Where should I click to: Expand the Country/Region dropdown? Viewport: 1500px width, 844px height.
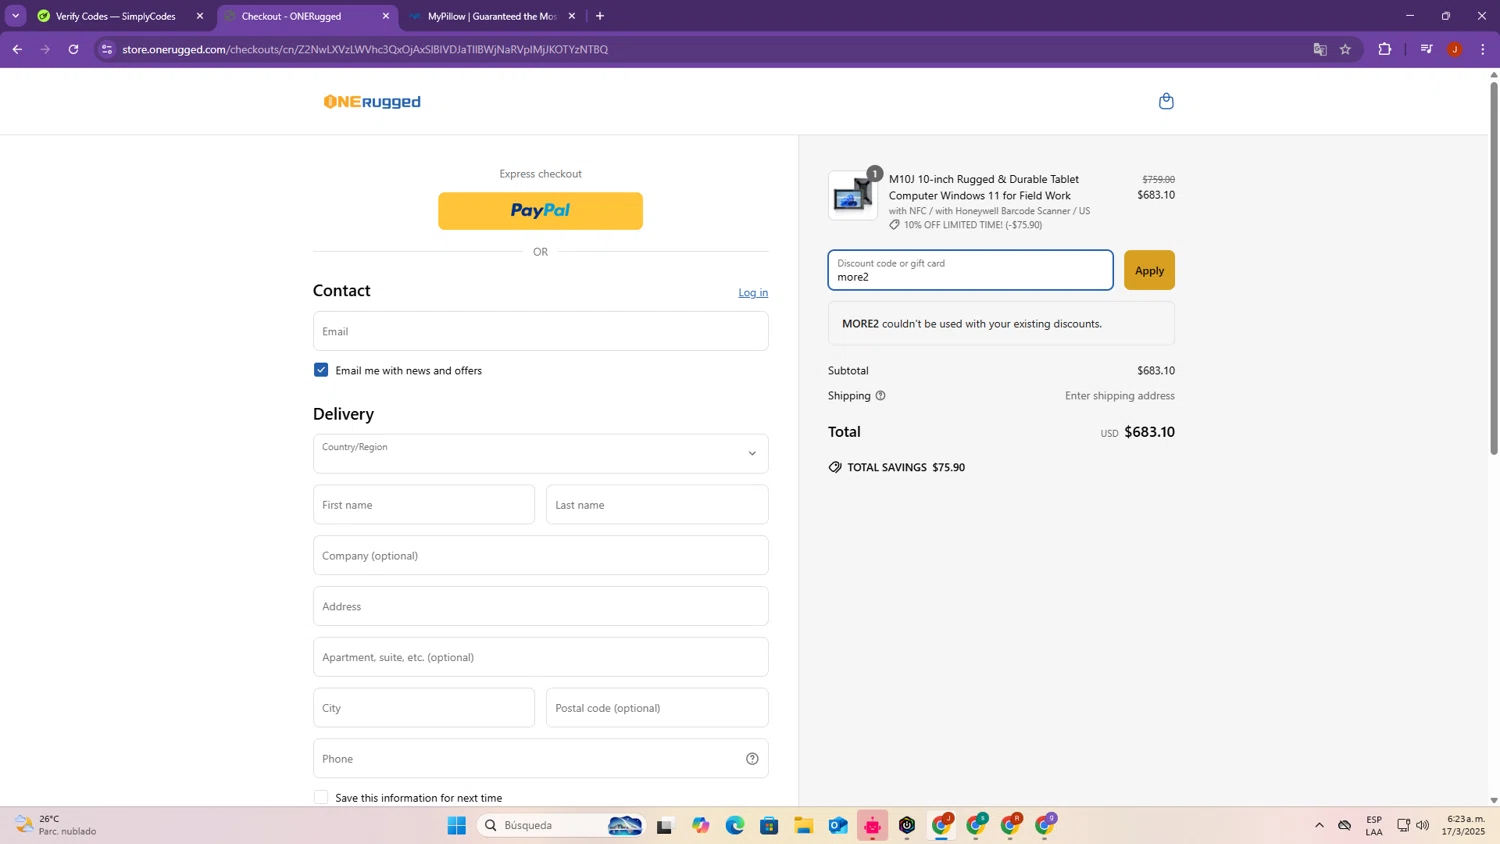[541, 454]
